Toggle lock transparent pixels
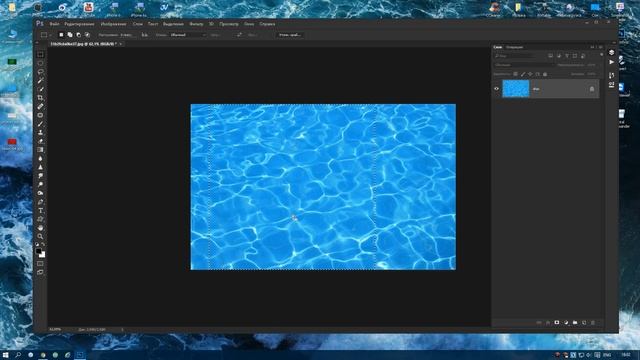This screenshot has height=360, width=640. point(516,74)
